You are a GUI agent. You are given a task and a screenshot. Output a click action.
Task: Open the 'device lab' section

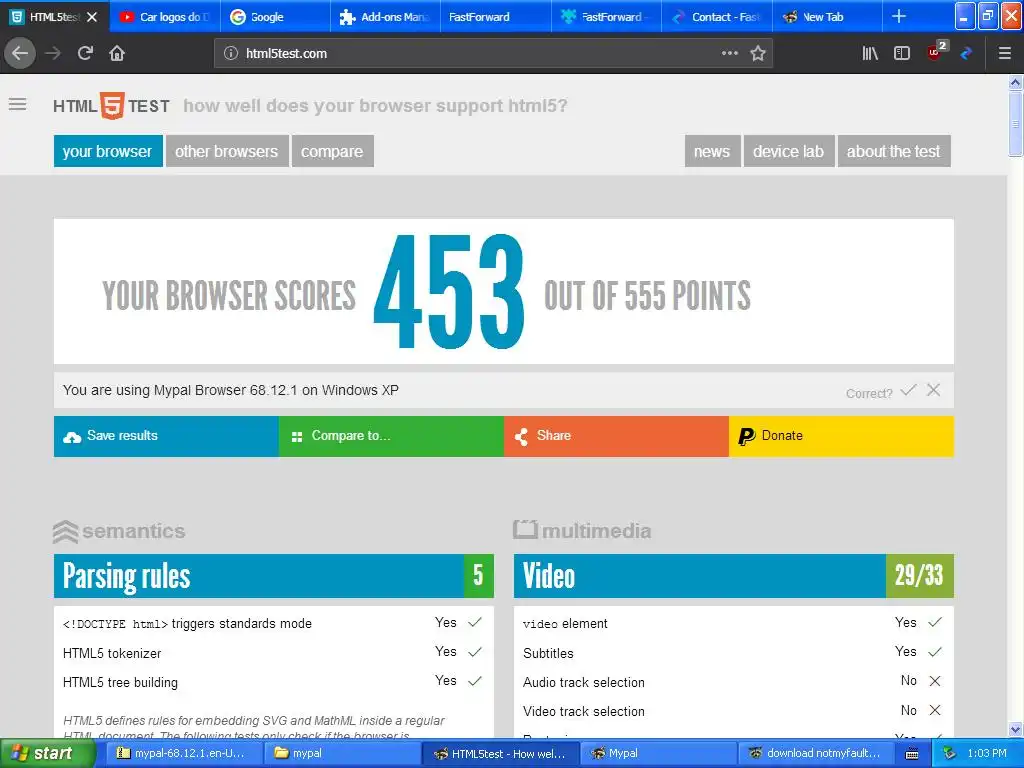coord(788,152)
